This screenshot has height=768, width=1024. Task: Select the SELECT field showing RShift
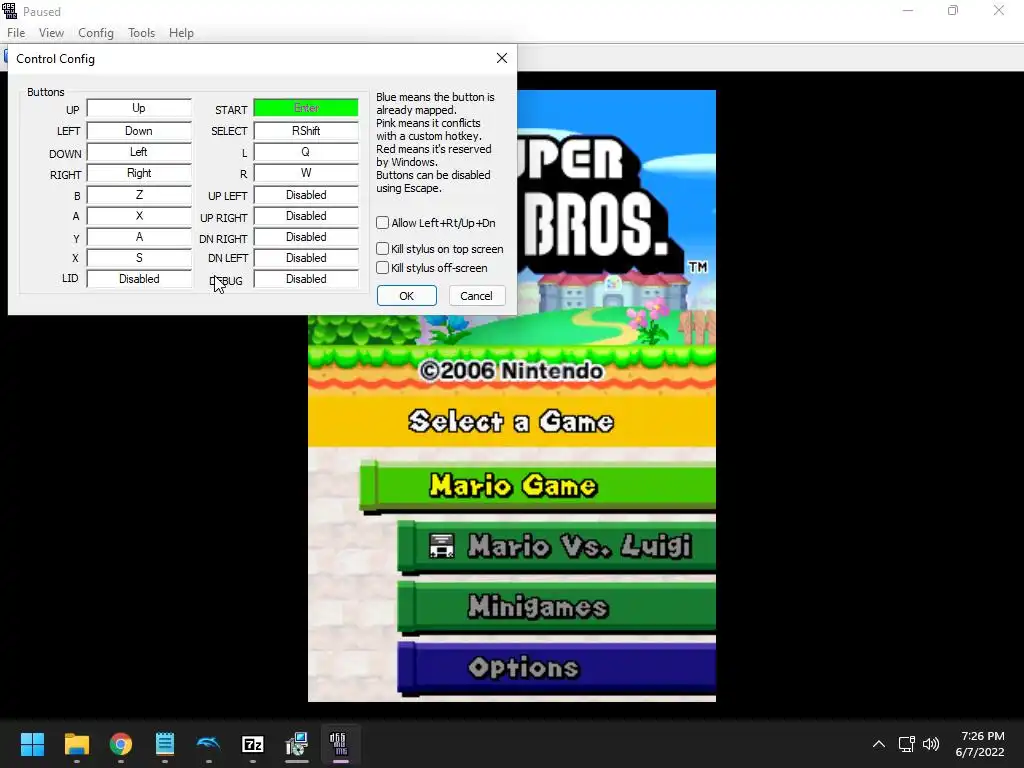(306, 131)
